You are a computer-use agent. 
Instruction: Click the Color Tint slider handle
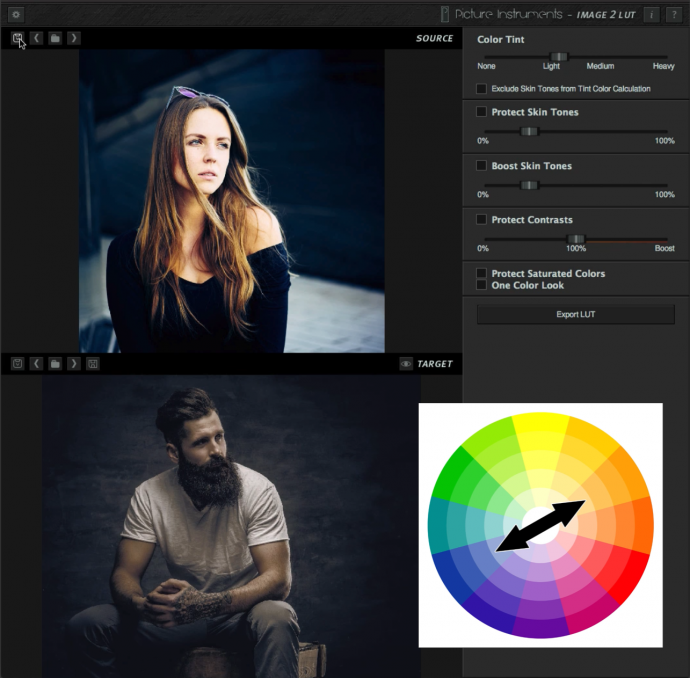click(x=559, y=57)
